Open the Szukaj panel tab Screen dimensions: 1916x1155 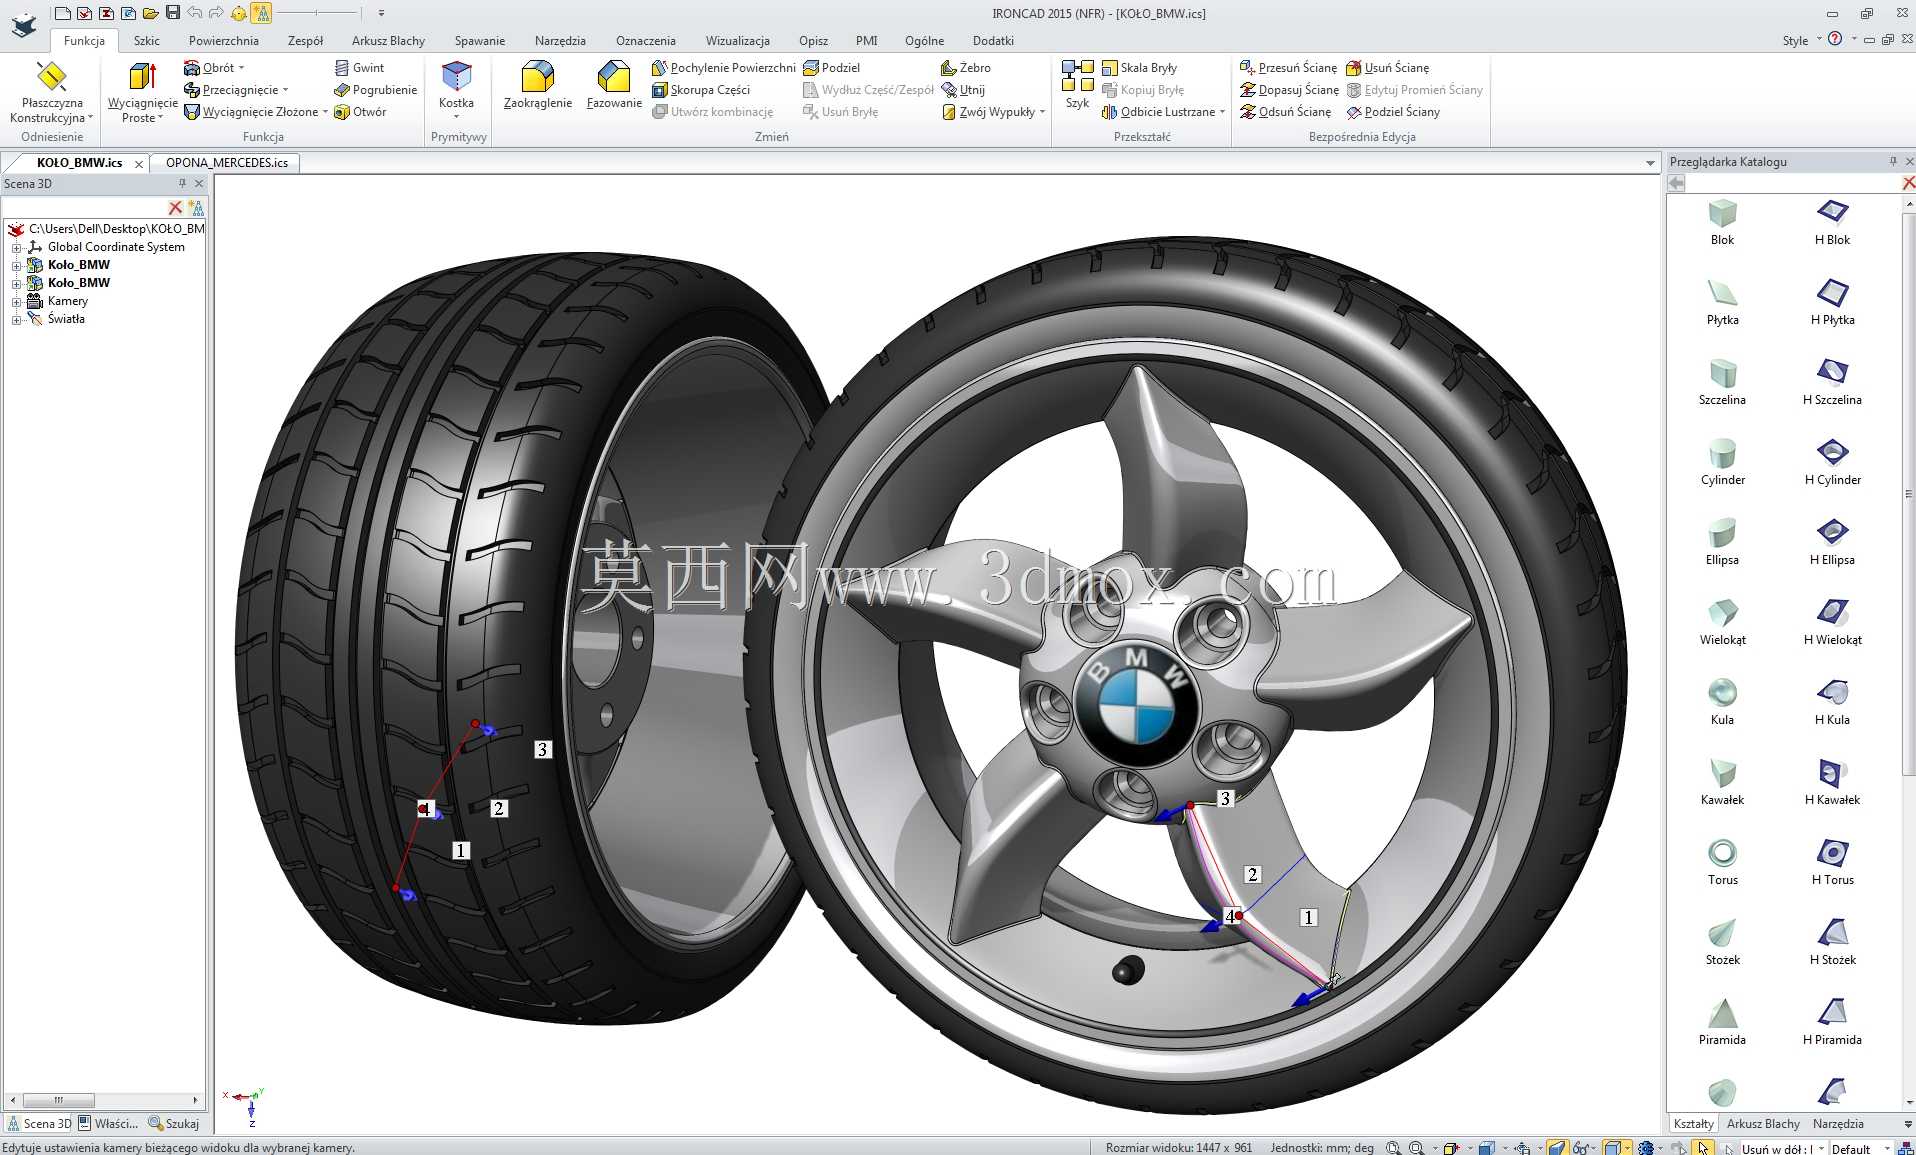coord(174,1124)
